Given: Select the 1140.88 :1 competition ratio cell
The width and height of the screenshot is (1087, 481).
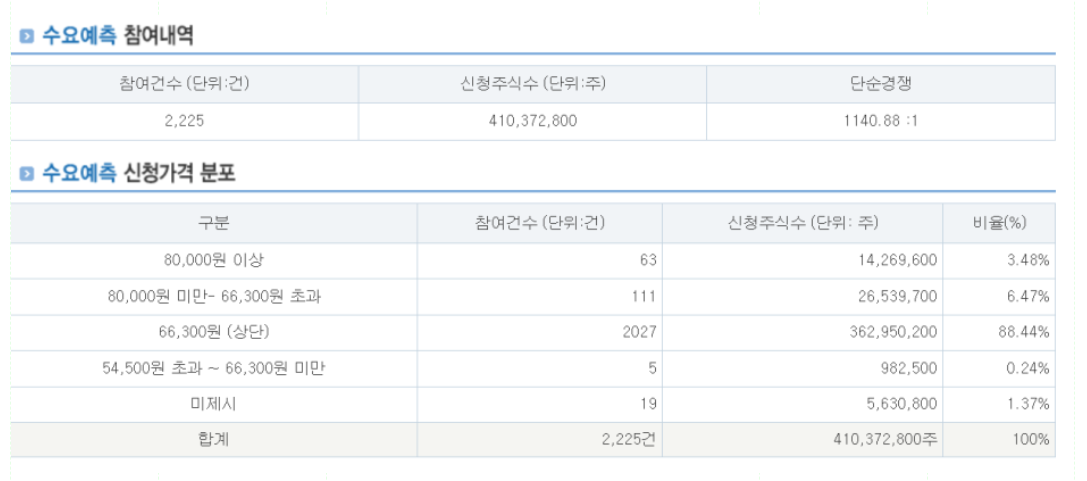Looking at the screenshot, I should (x=881, y=121).
